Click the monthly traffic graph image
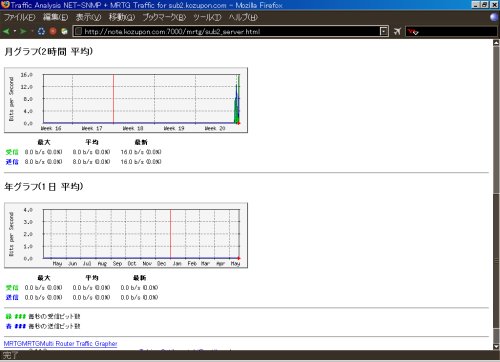 (x=126, y=100)
